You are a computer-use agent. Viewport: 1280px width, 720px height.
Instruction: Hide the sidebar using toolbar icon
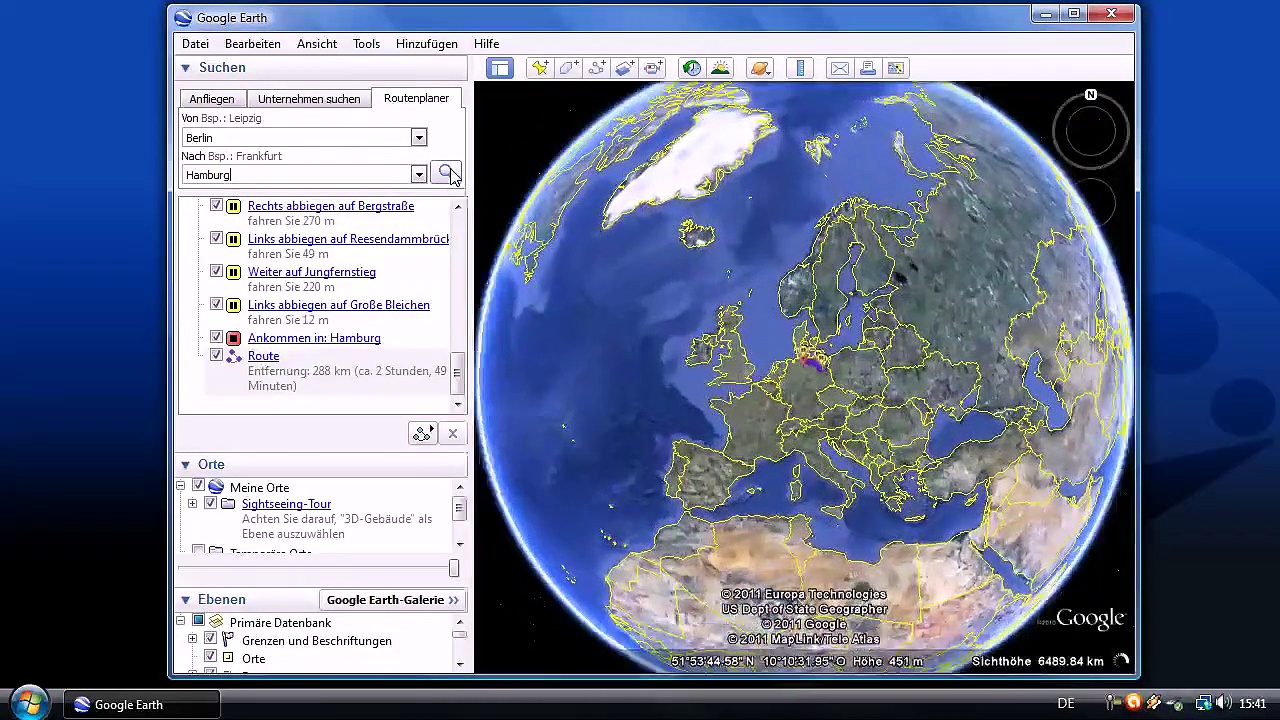pyautogui.click(x=500, y=68)
